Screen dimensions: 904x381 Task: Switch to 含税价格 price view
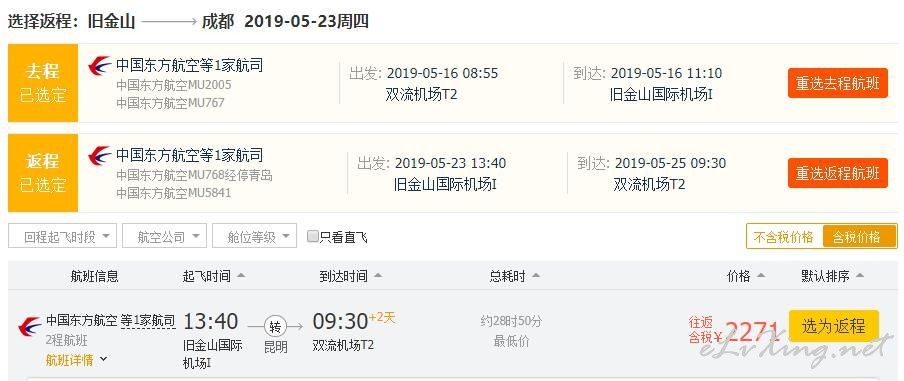click(x=859, y=236)
